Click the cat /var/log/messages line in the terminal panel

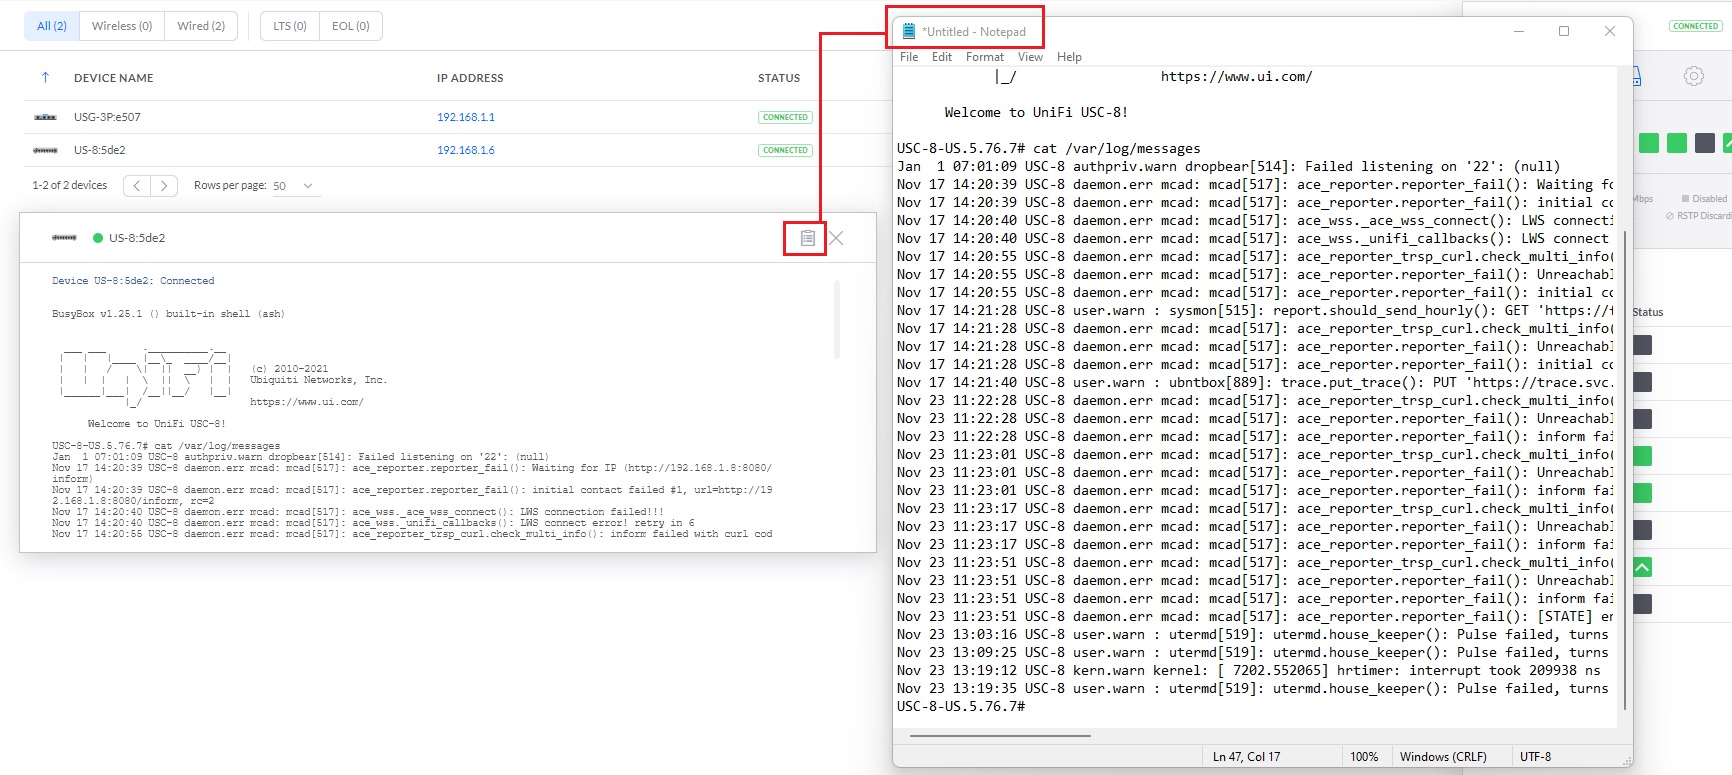[x=166, y=446]
